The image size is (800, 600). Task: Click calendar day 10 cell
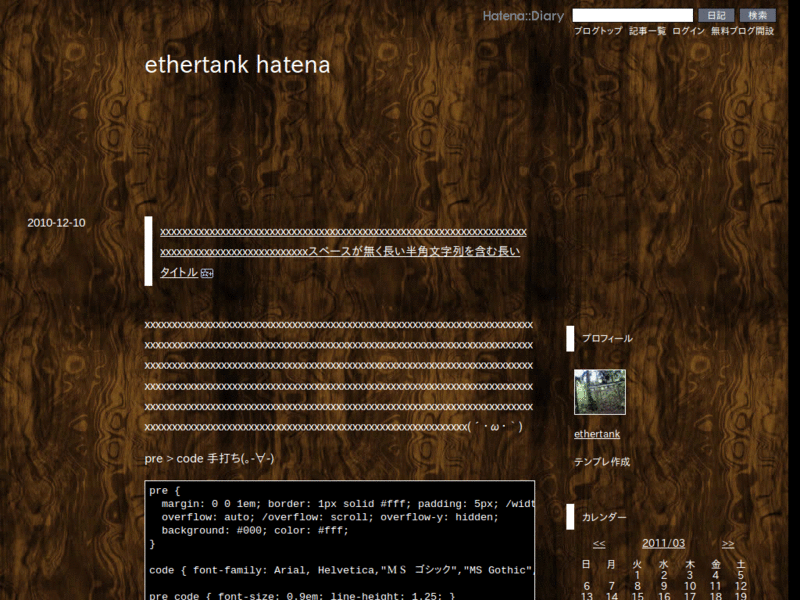[690, 586]
